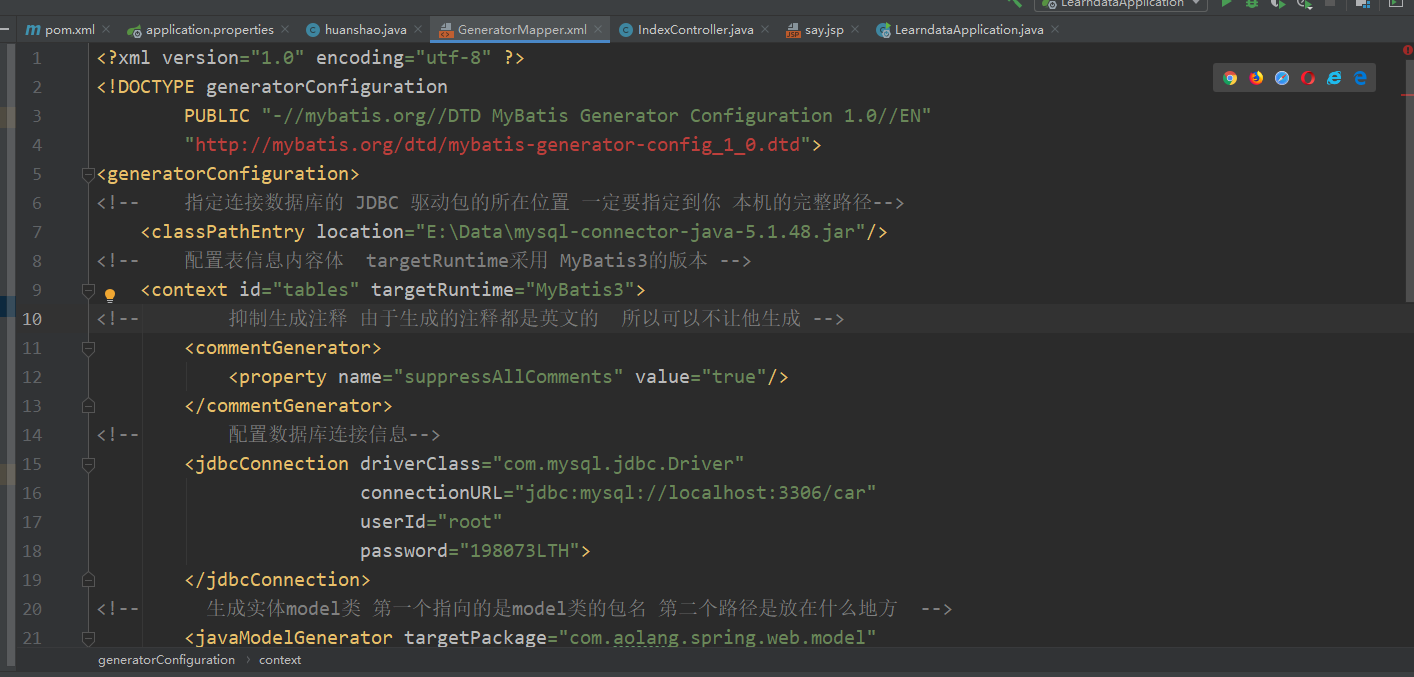Click line number 10 in the gutter
This screenshot has height=677, width=1414.
(x=32, y=319)
